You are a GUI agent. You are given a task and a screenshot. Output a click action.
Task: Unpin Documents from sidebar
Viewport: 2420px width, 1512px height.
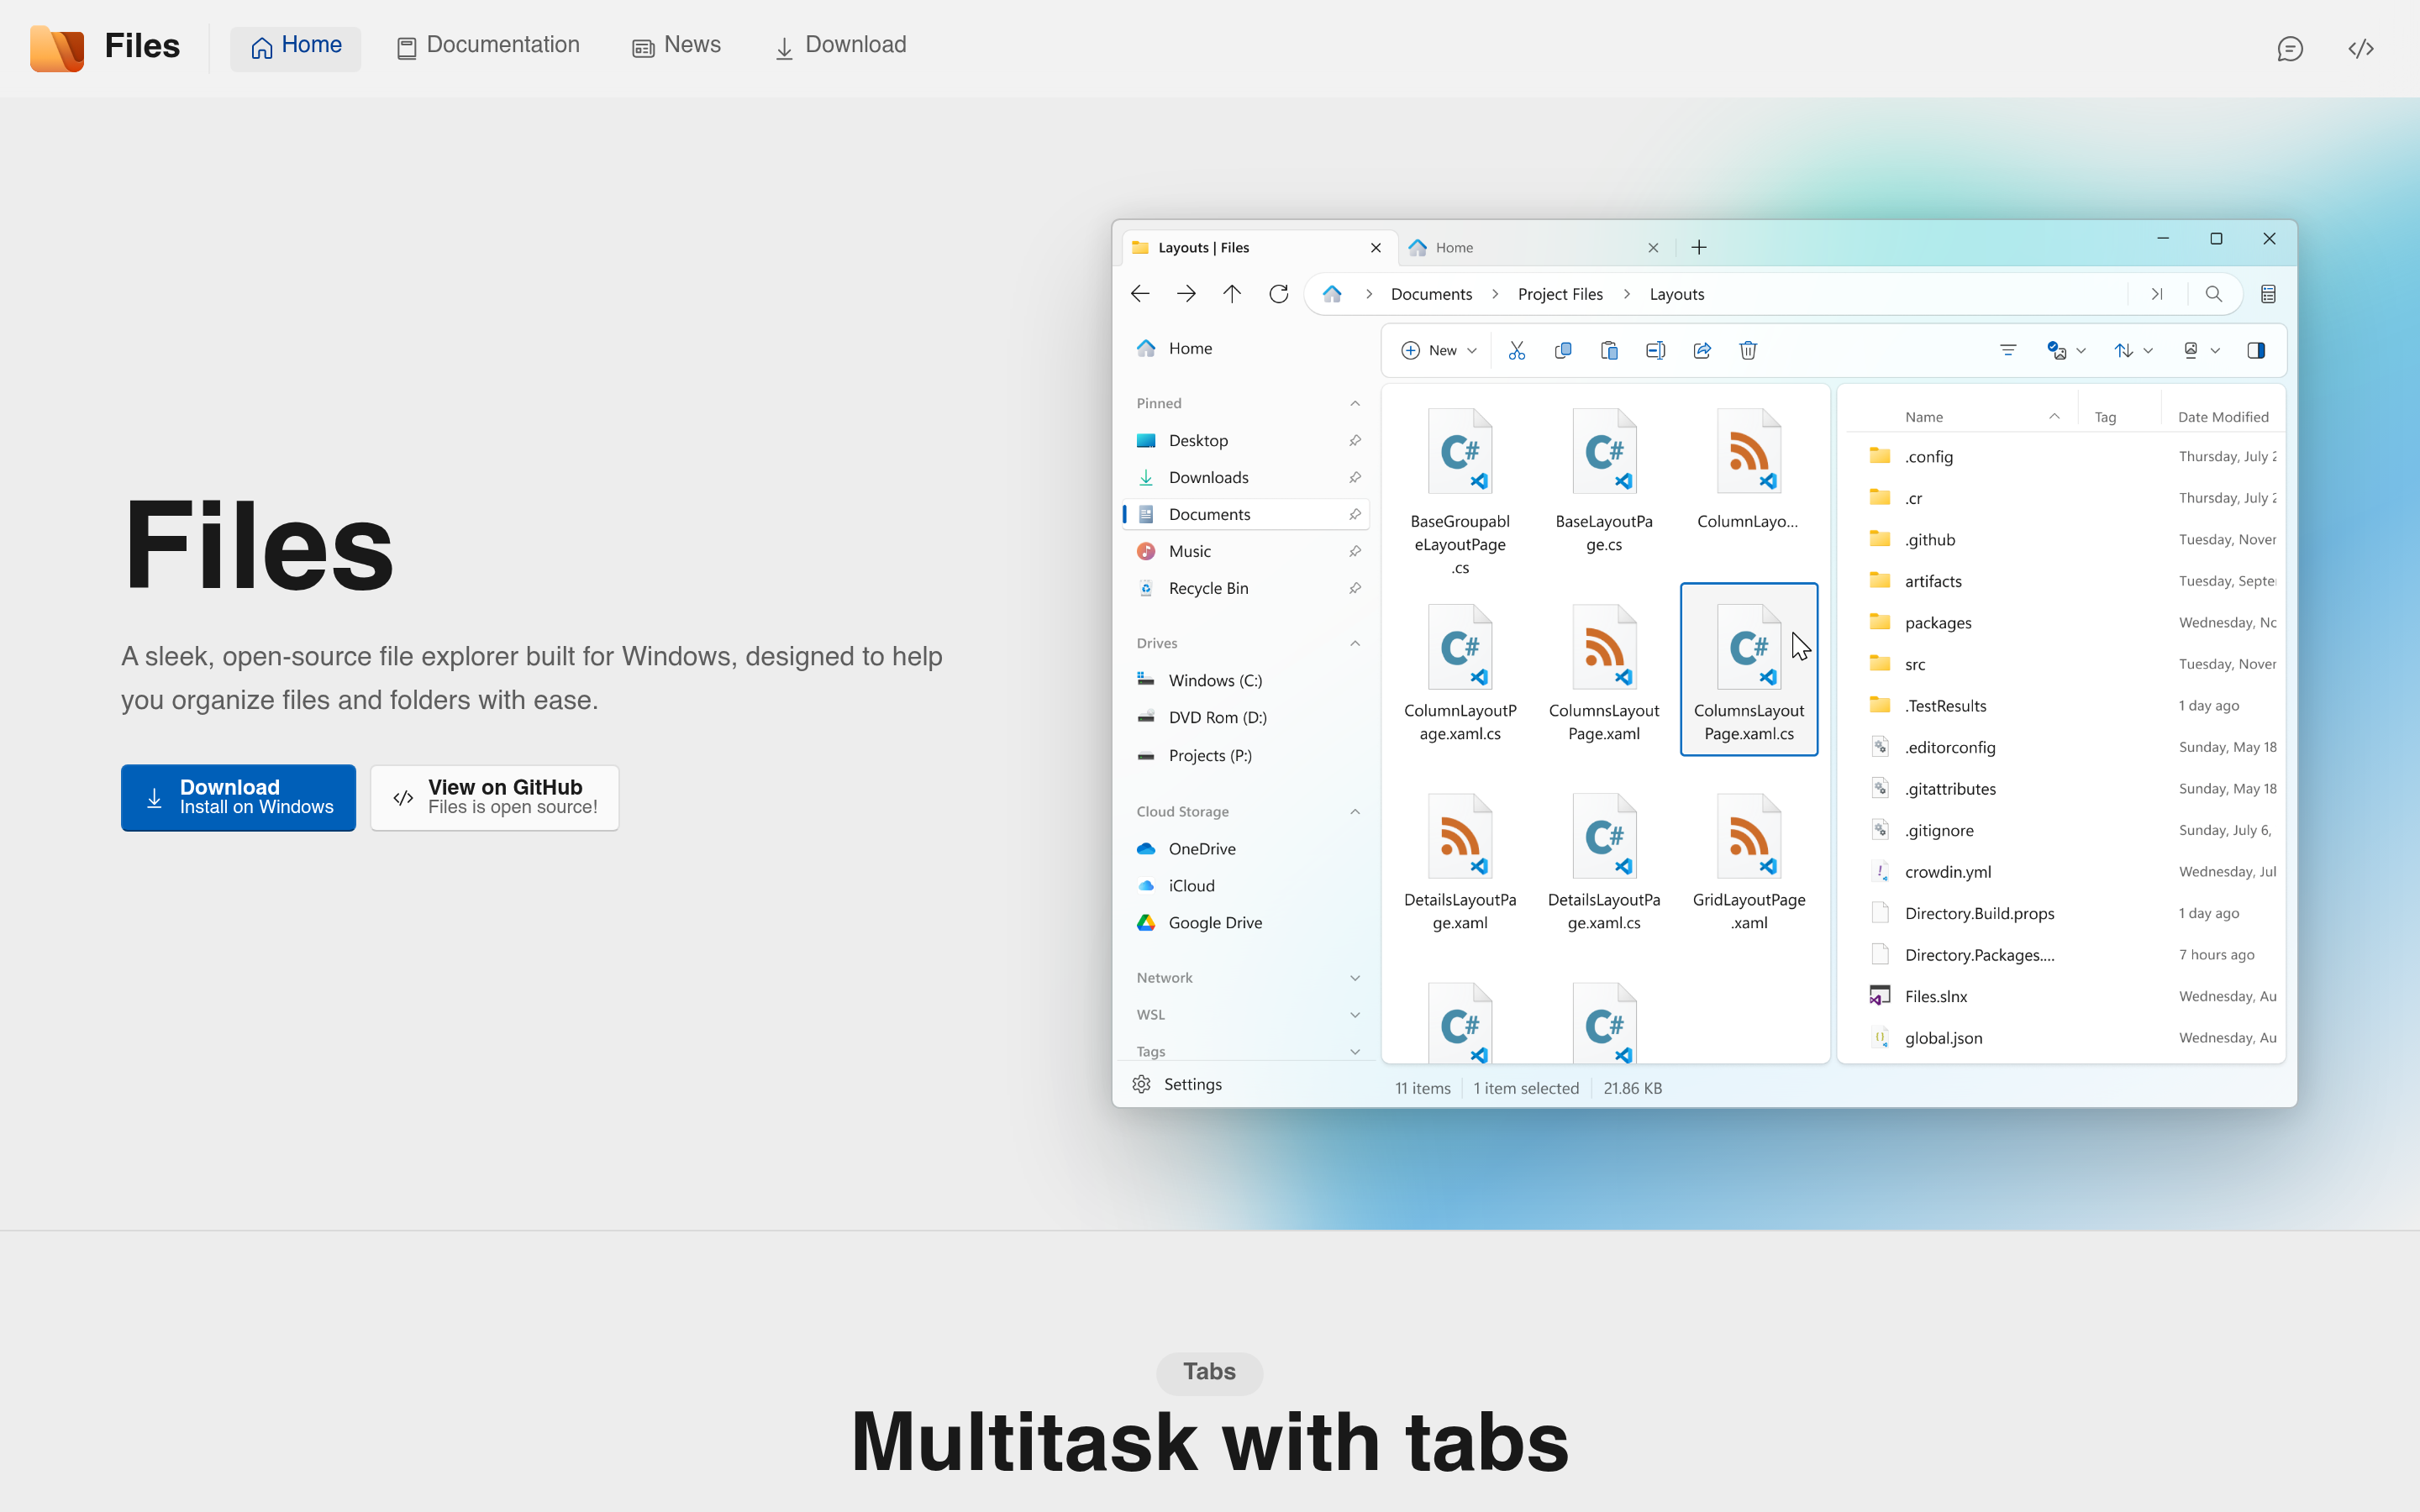(x=1355, y=514)
